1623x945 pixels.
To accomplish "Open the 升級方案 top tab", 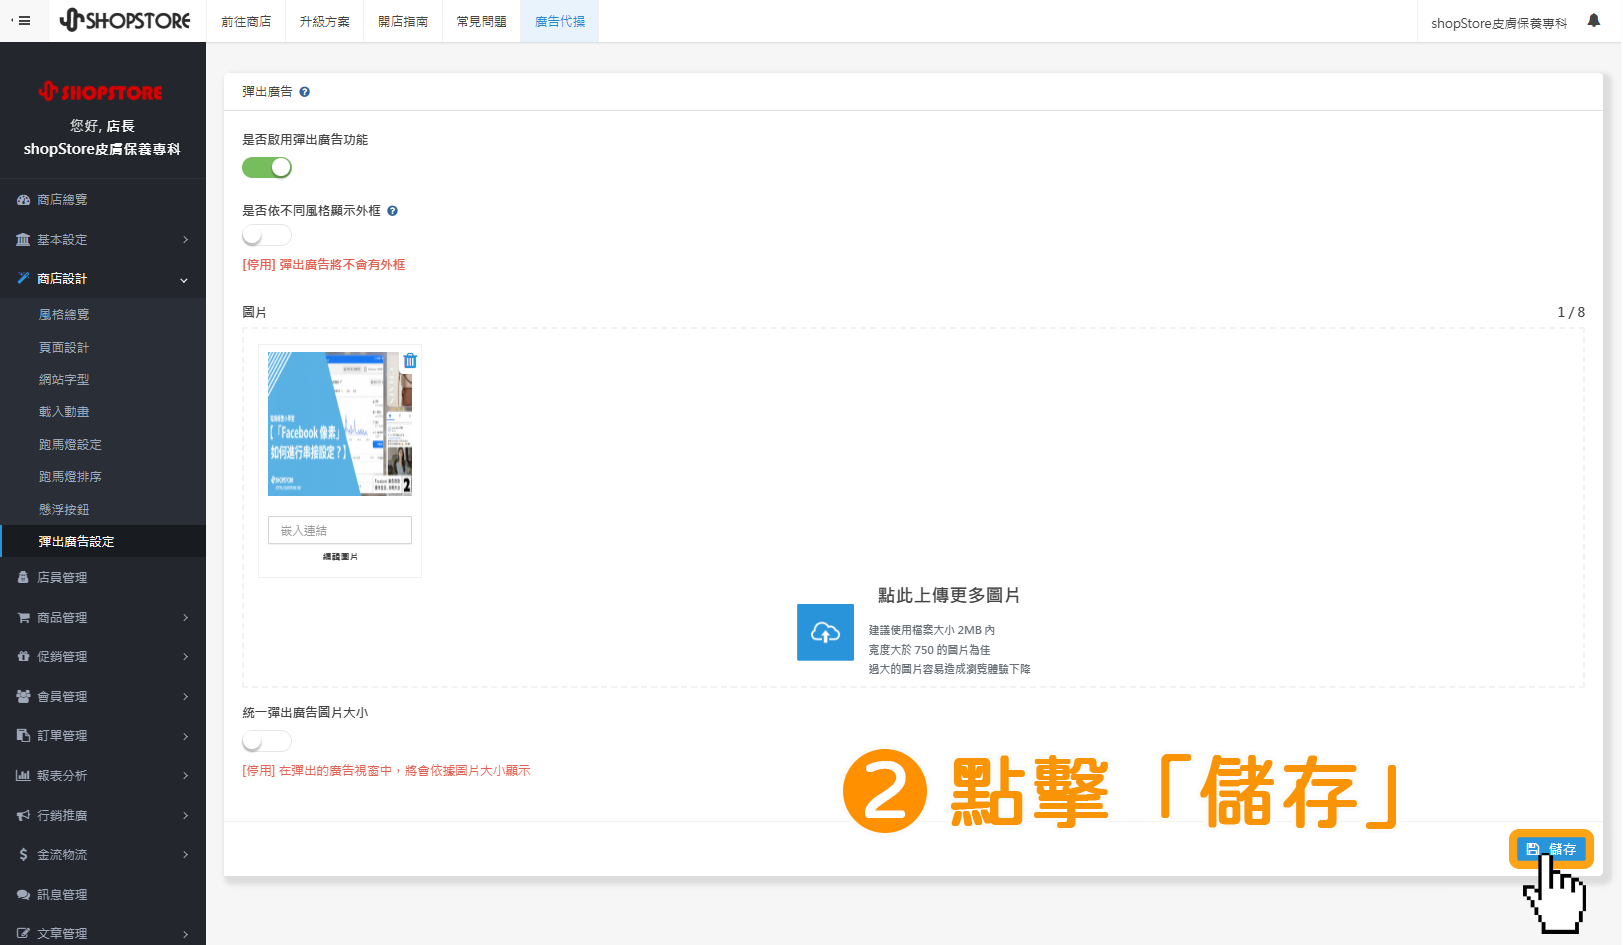I will point(324,21).
